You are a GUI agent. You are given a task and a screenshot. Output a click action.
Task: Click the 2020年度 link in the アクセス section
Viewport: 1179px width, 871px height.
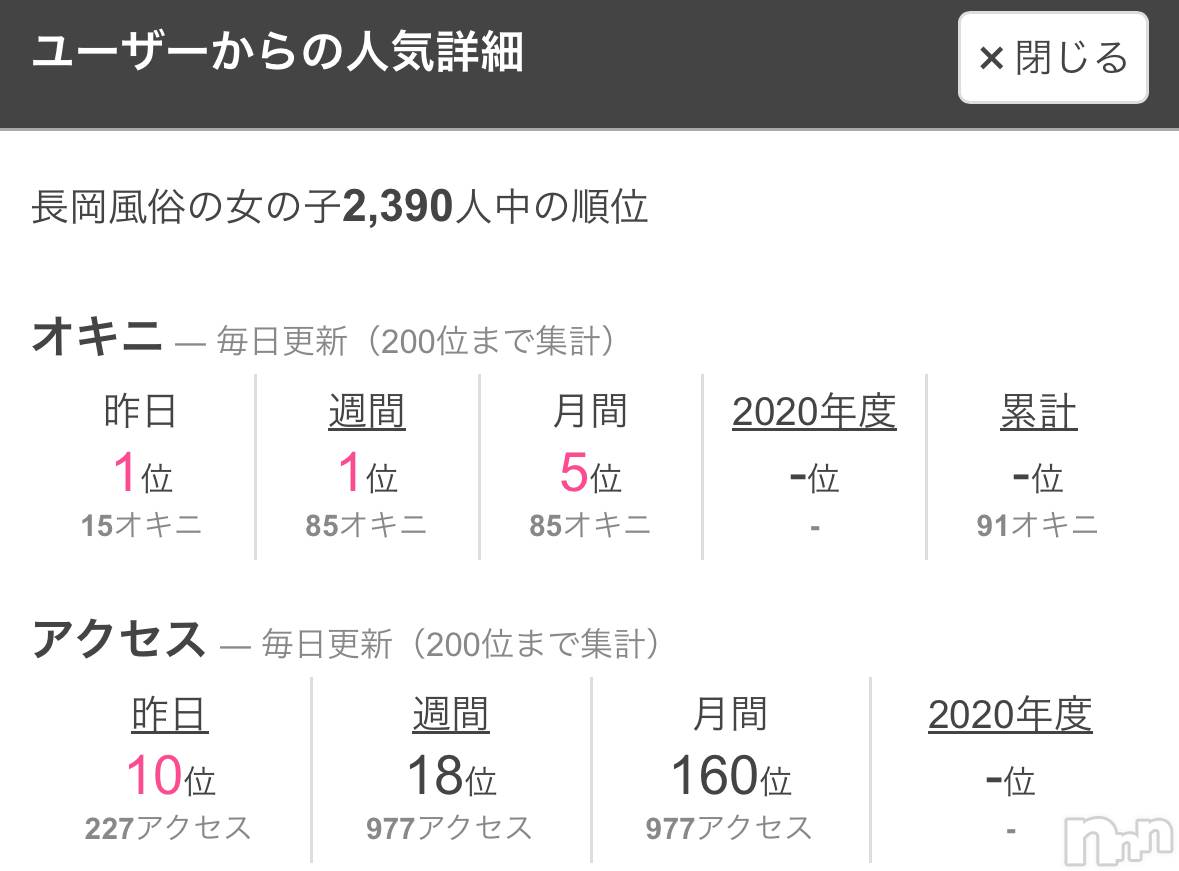click(1010, 714)
